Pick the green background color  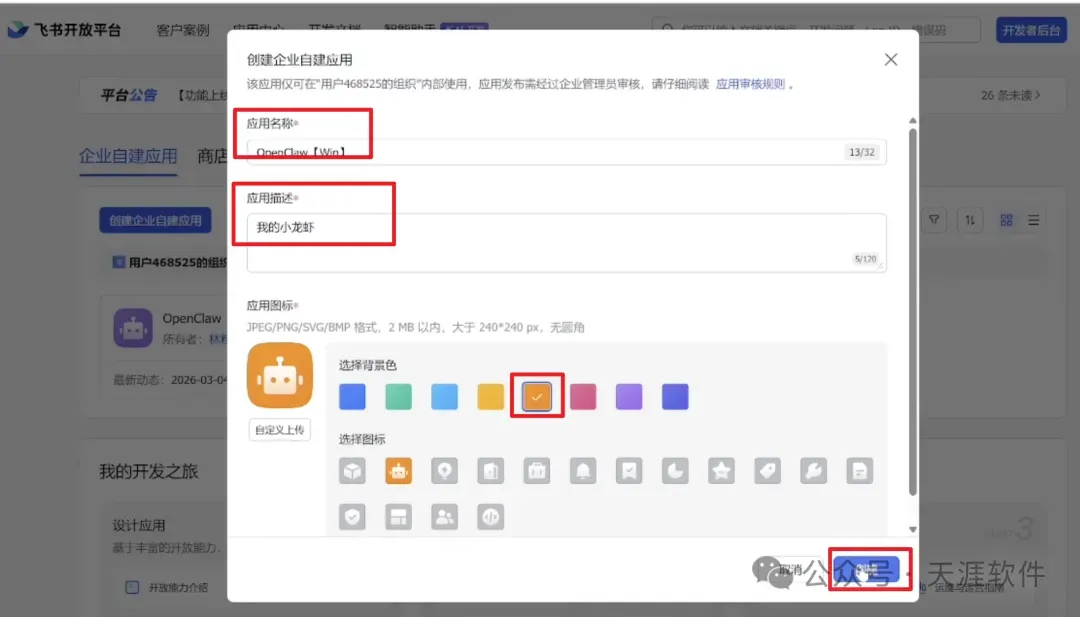398,397
